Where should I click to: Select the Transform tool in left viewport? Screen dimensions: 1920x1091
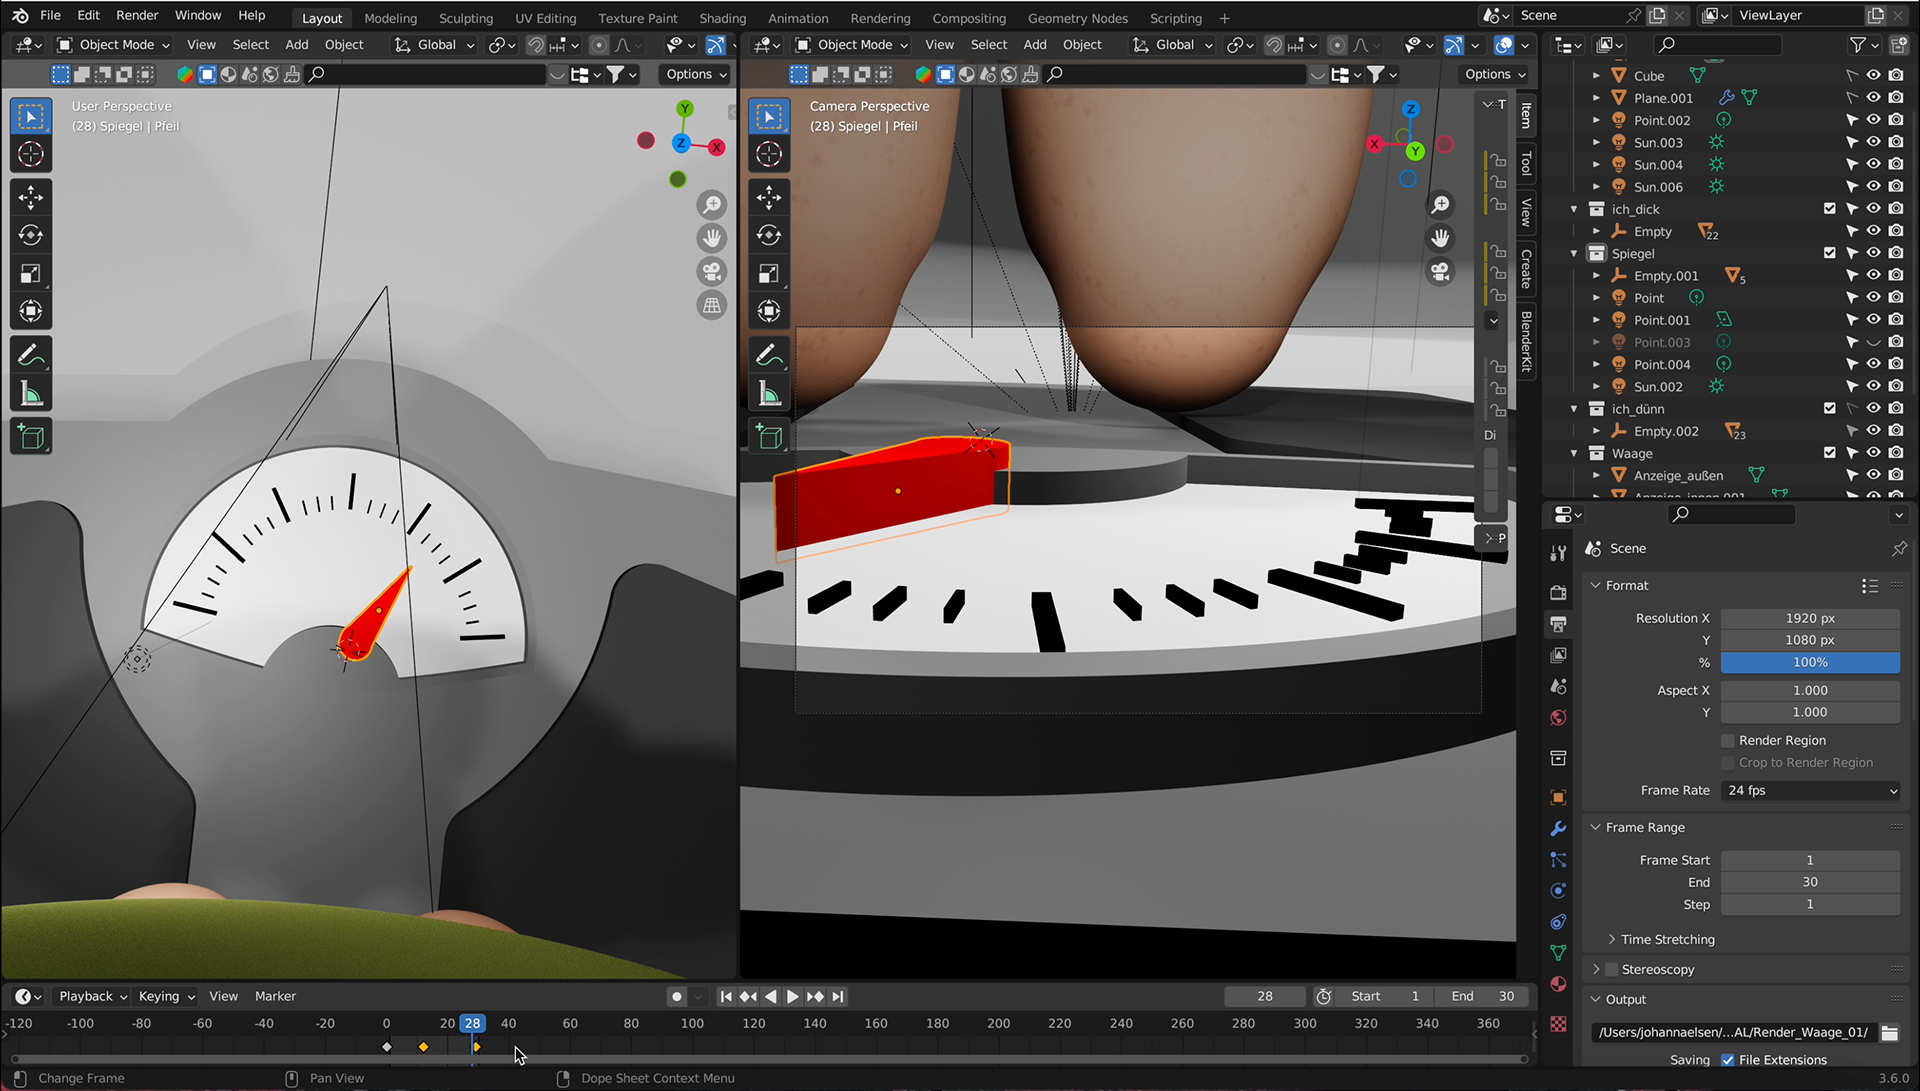[x=31, y=311]
